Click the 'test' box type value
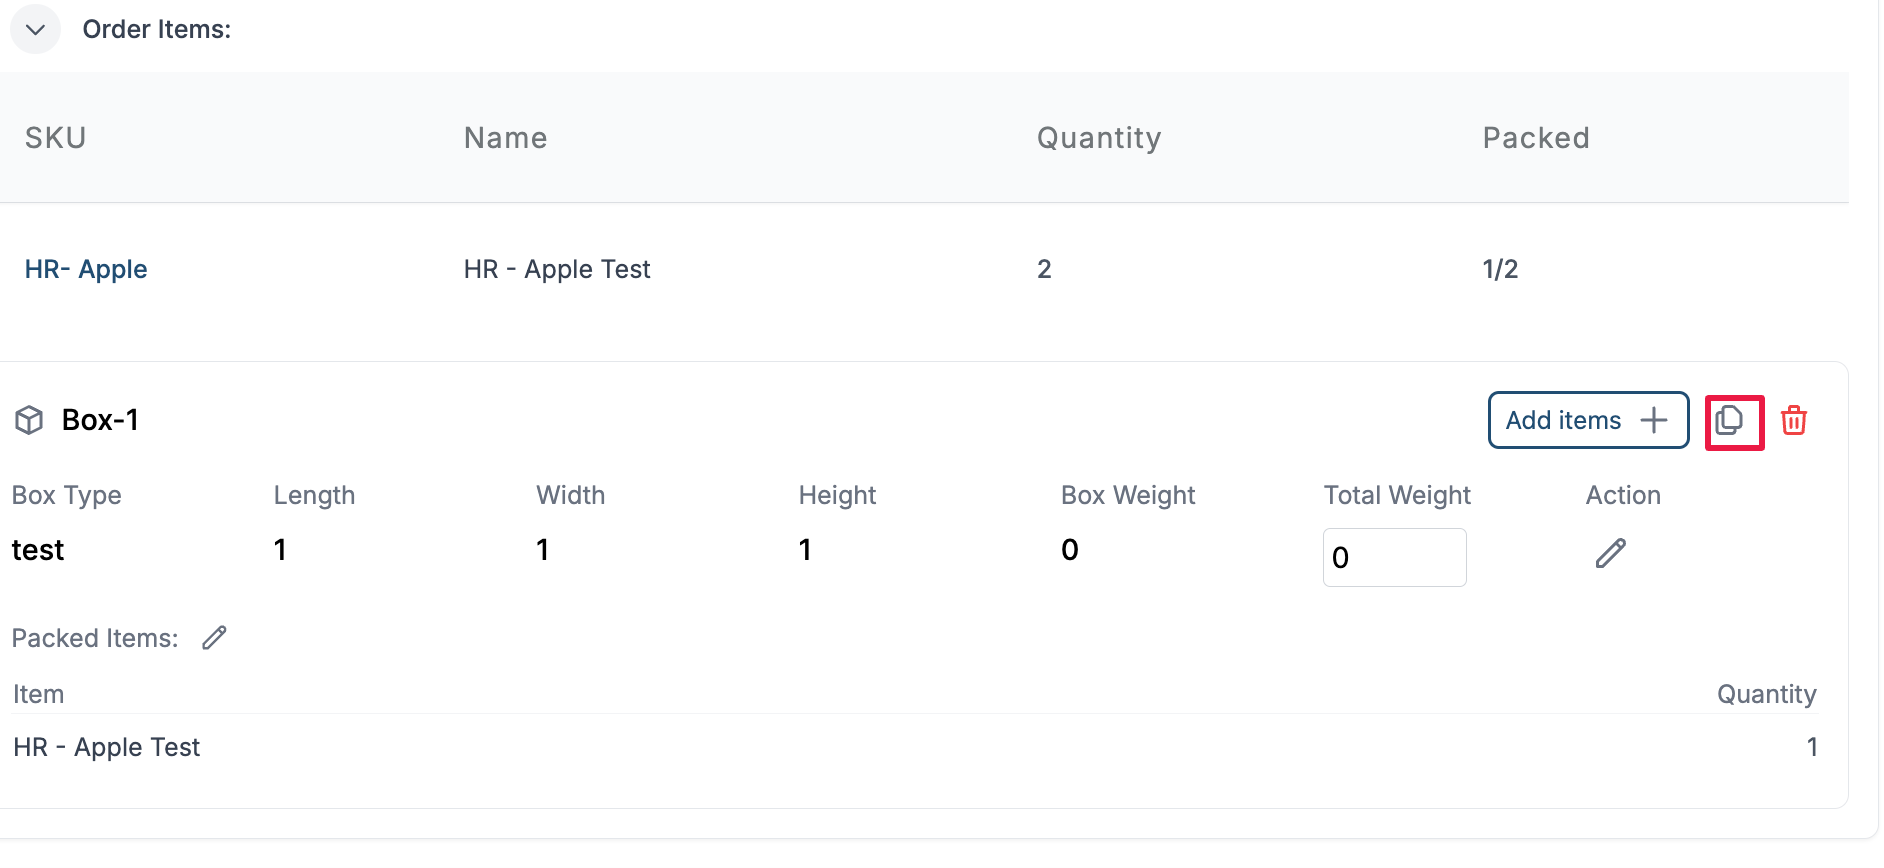 point(38,550)
